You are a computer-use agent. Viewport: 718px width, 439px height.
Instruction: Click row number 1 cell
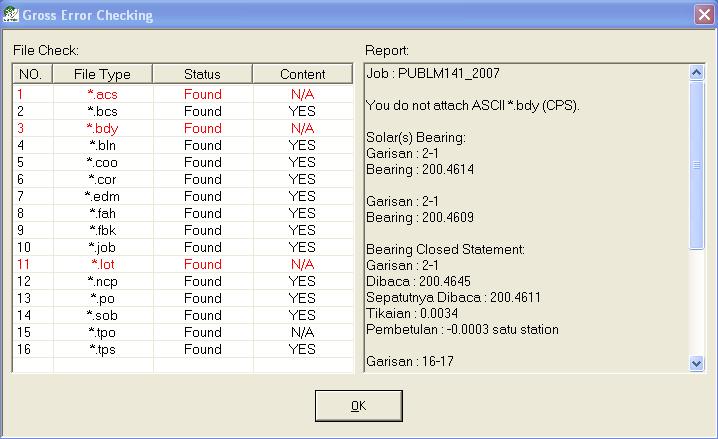(33, 94)
